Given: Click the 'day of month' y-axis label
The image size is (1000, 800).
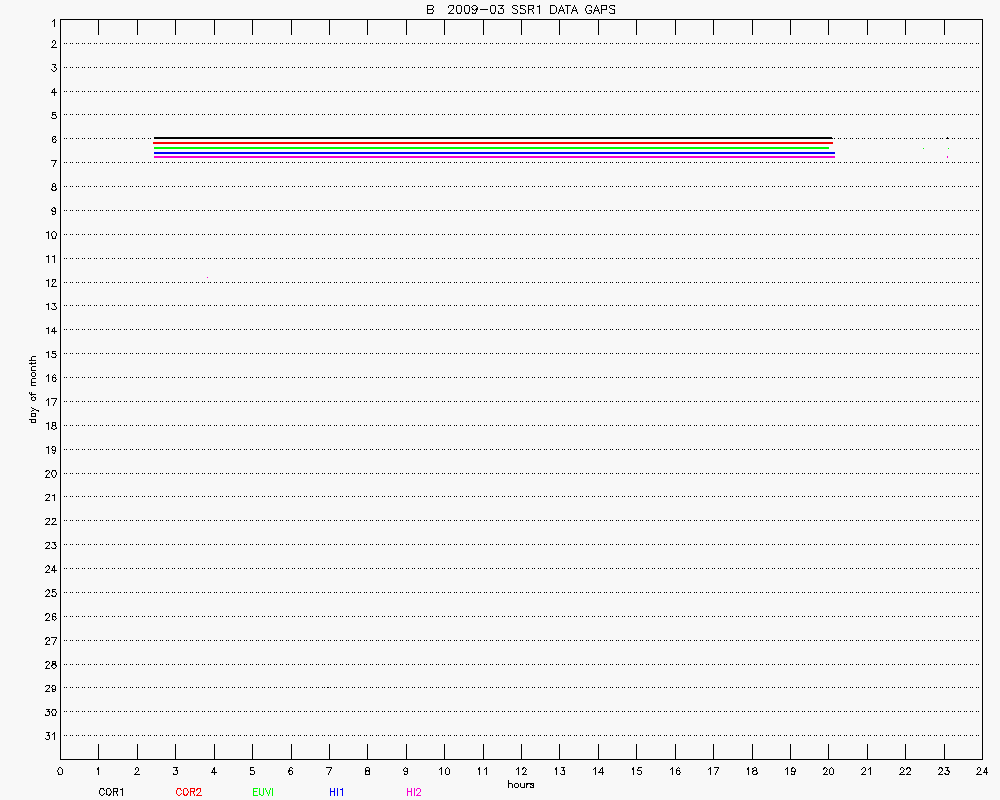Looking at the screenshot, I should (33, 389).
